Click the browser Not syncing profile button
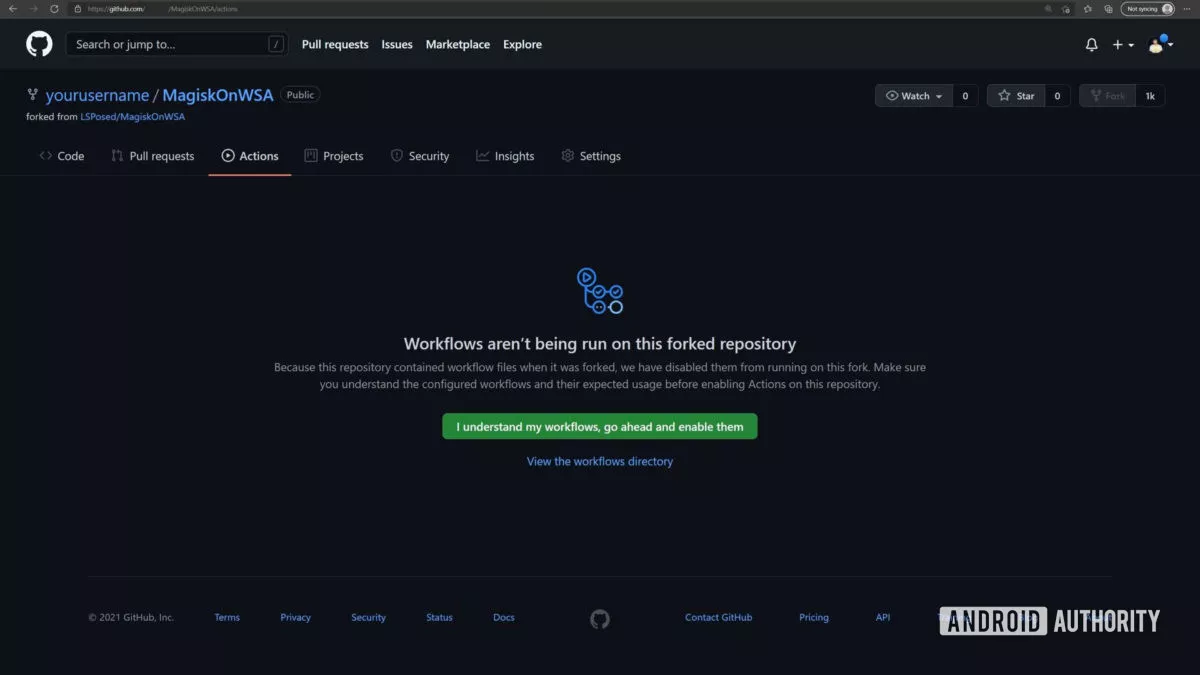 point(1147,9)
